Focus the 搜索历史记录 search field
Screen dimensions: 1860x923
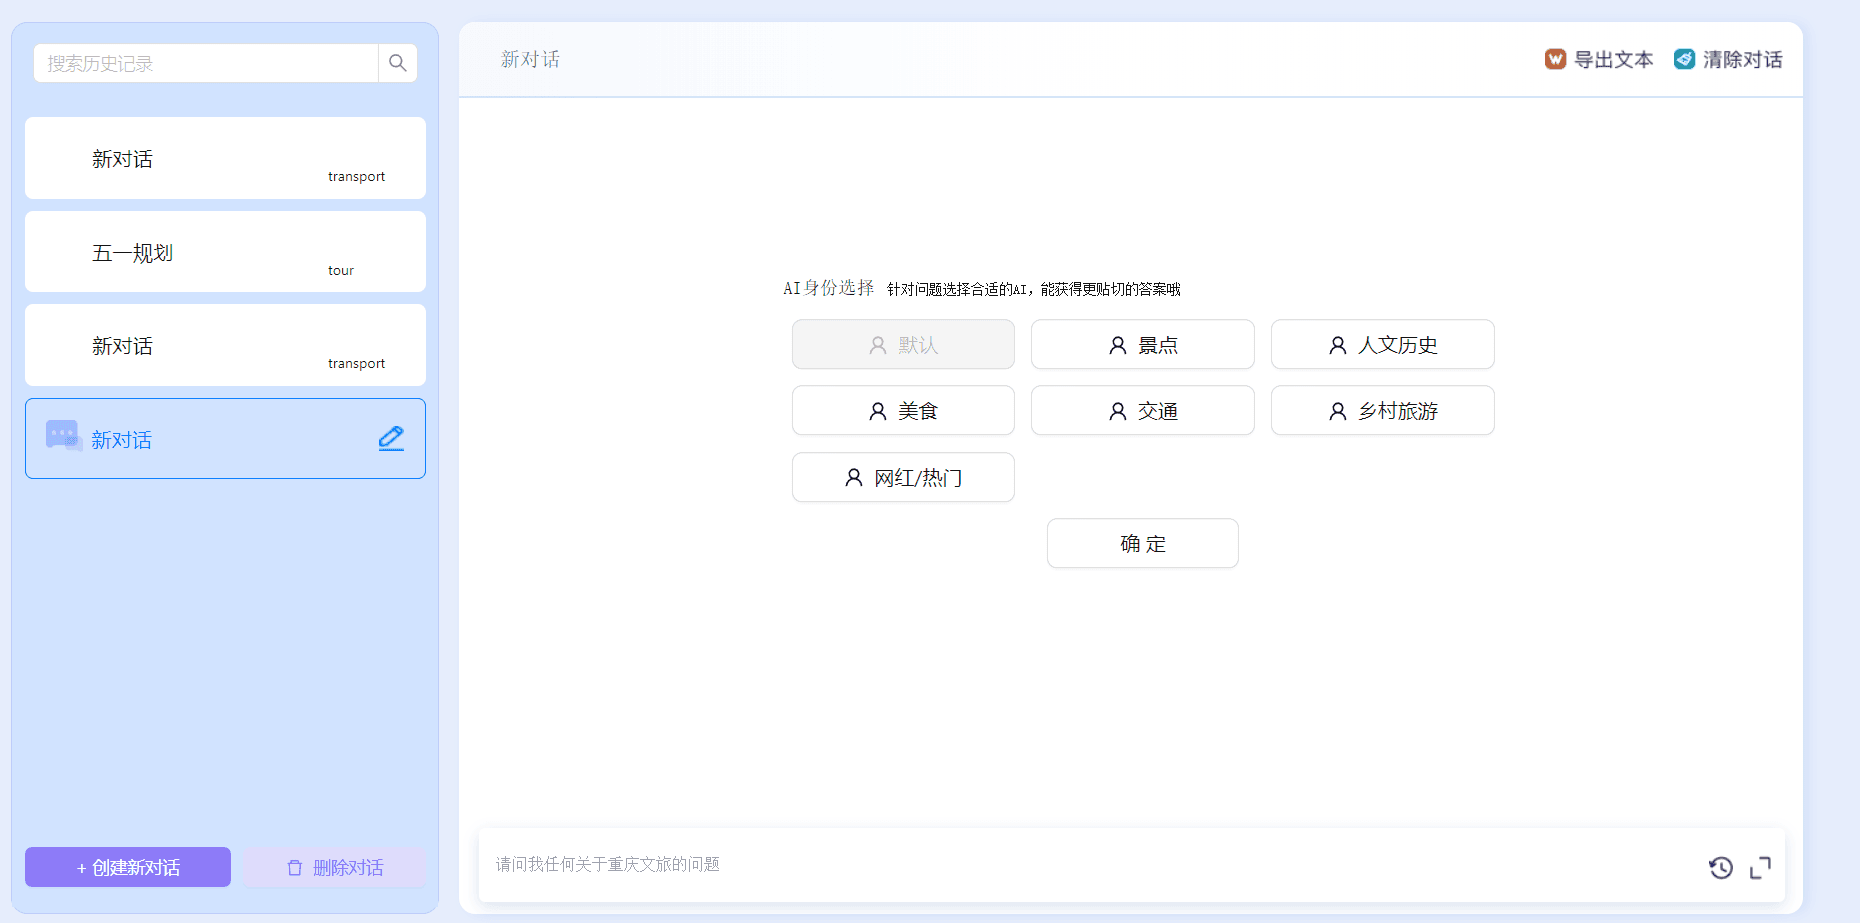[205, 63]
